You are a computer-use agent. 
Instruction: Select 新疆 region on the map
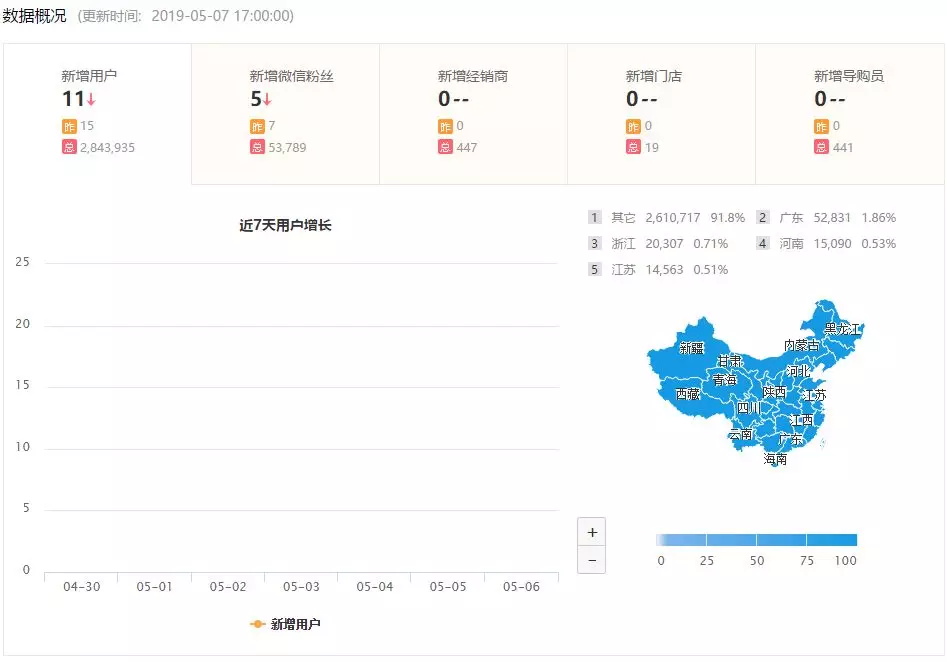pyautogui.click(x=692, y=348)
